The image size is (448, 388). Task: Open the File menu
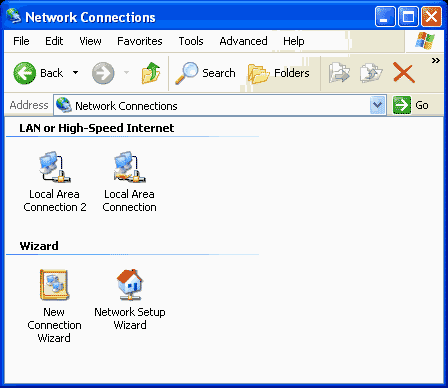(21, 41)
